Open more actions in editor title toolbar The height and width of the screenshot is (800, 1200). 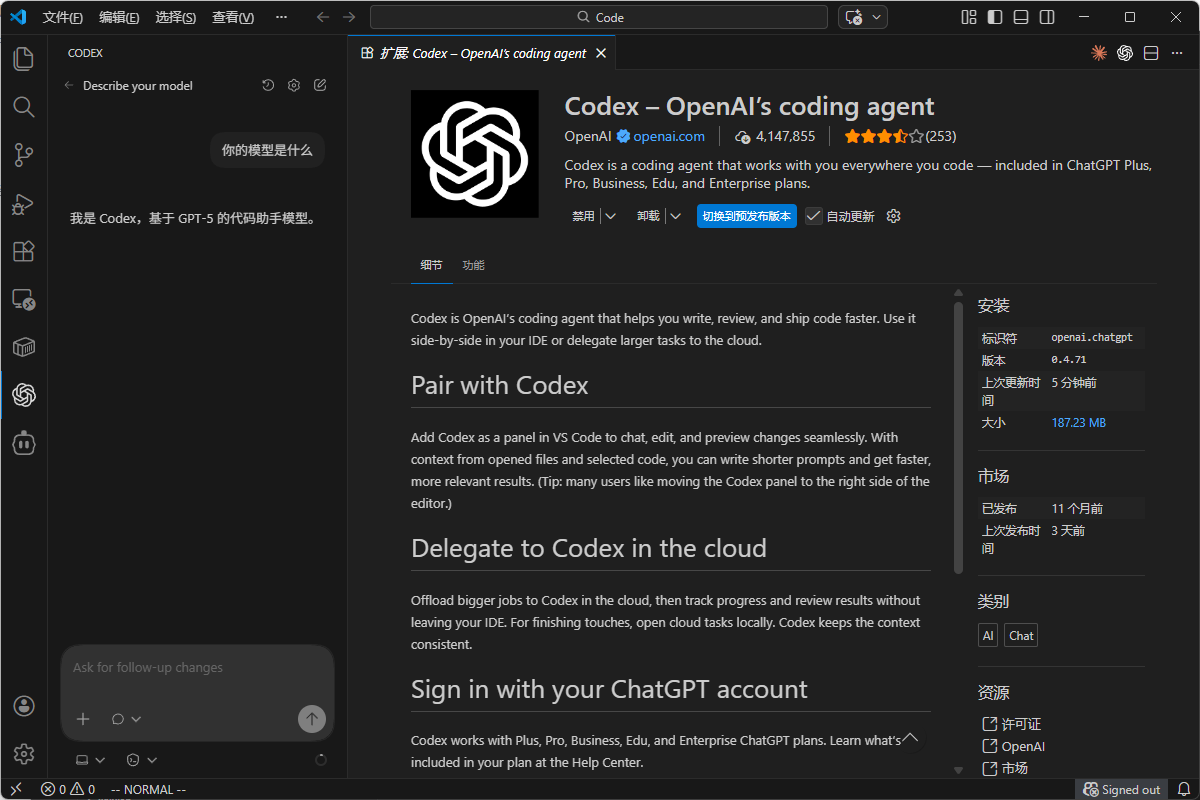[x=1177, y=53]
